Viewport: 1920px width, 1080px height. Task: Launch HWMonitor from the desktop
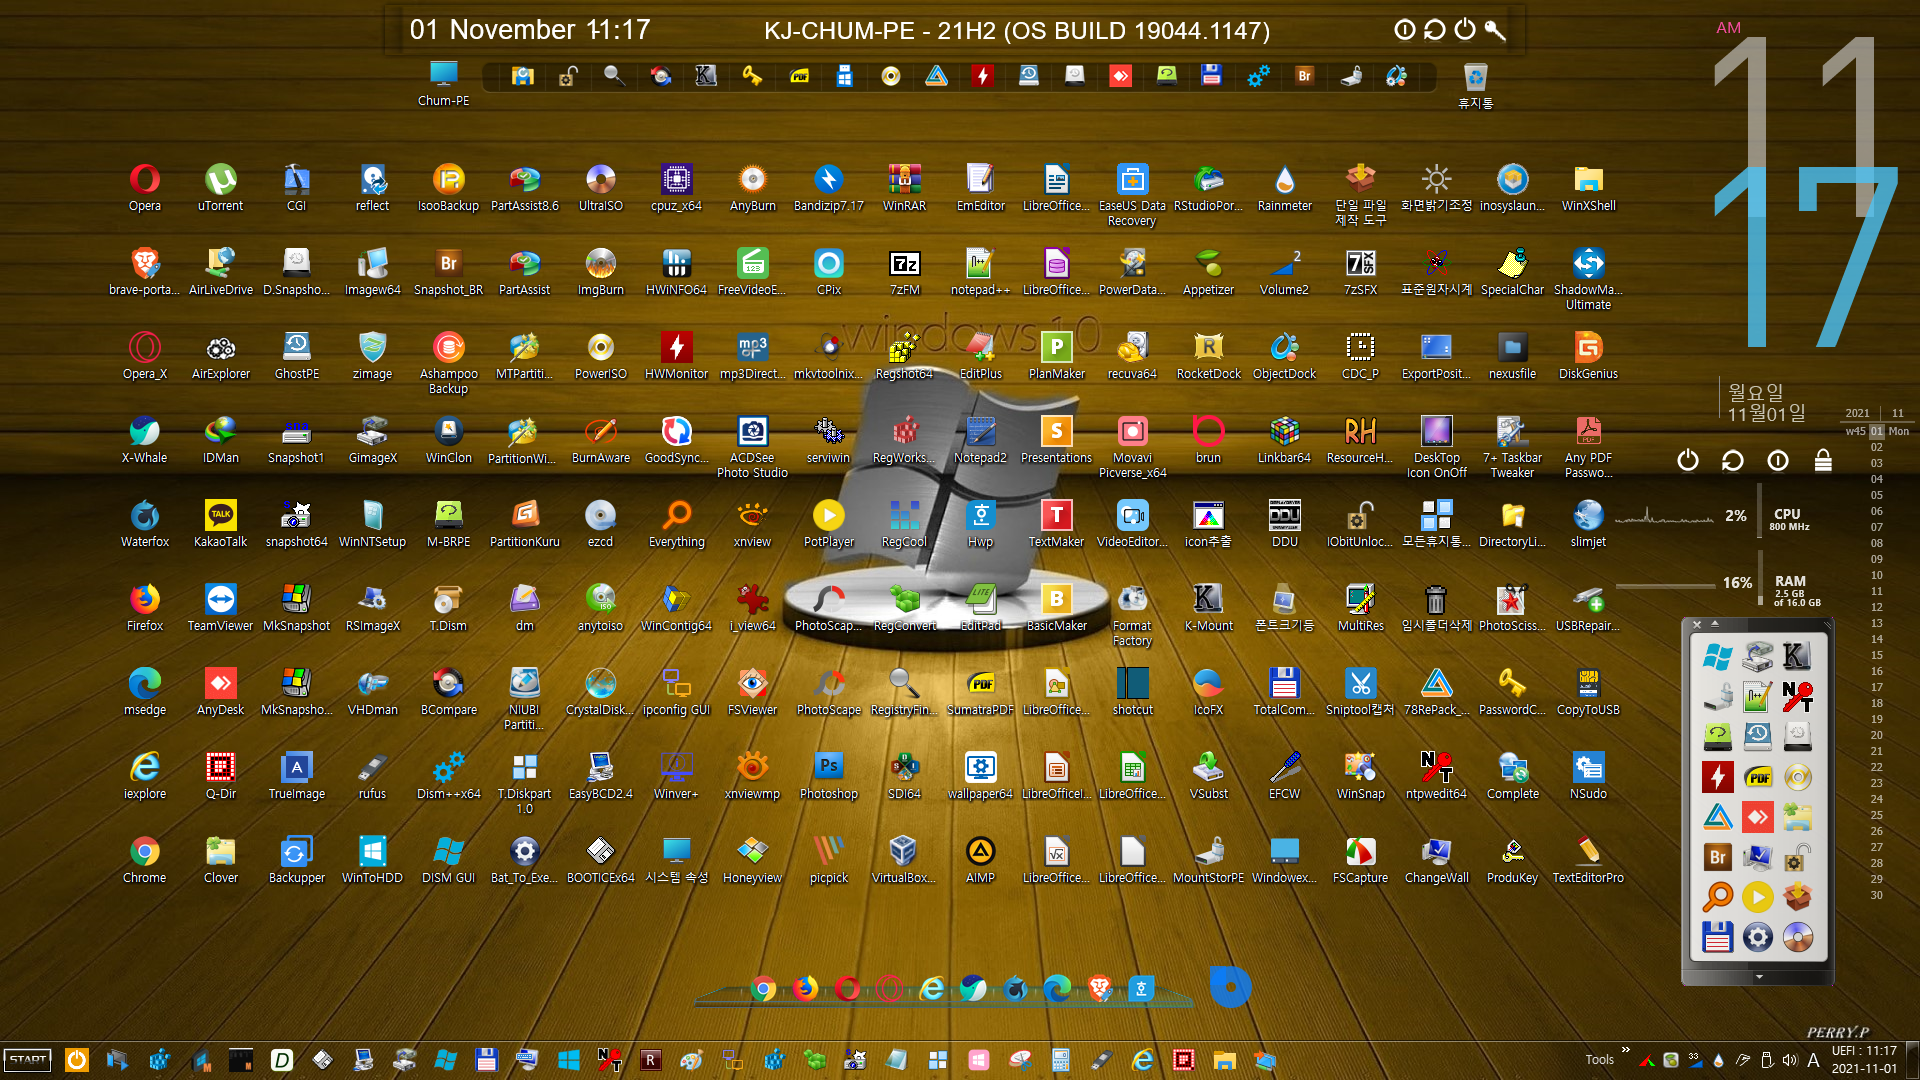676,355
